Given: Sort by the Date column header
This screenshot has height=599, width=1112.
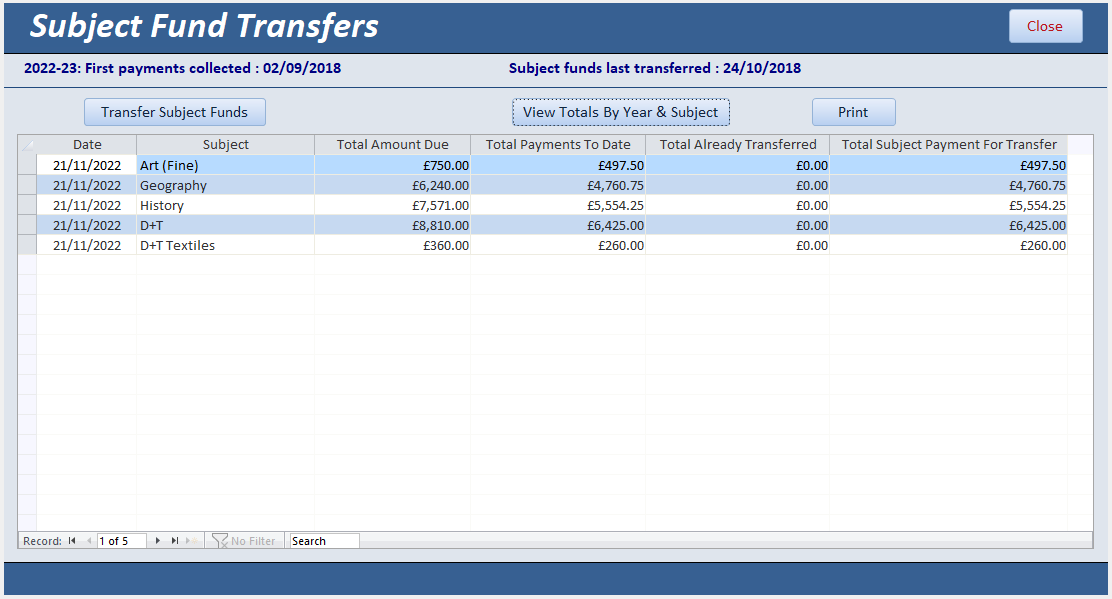Looking at the screenshot, I should [87, 145].
